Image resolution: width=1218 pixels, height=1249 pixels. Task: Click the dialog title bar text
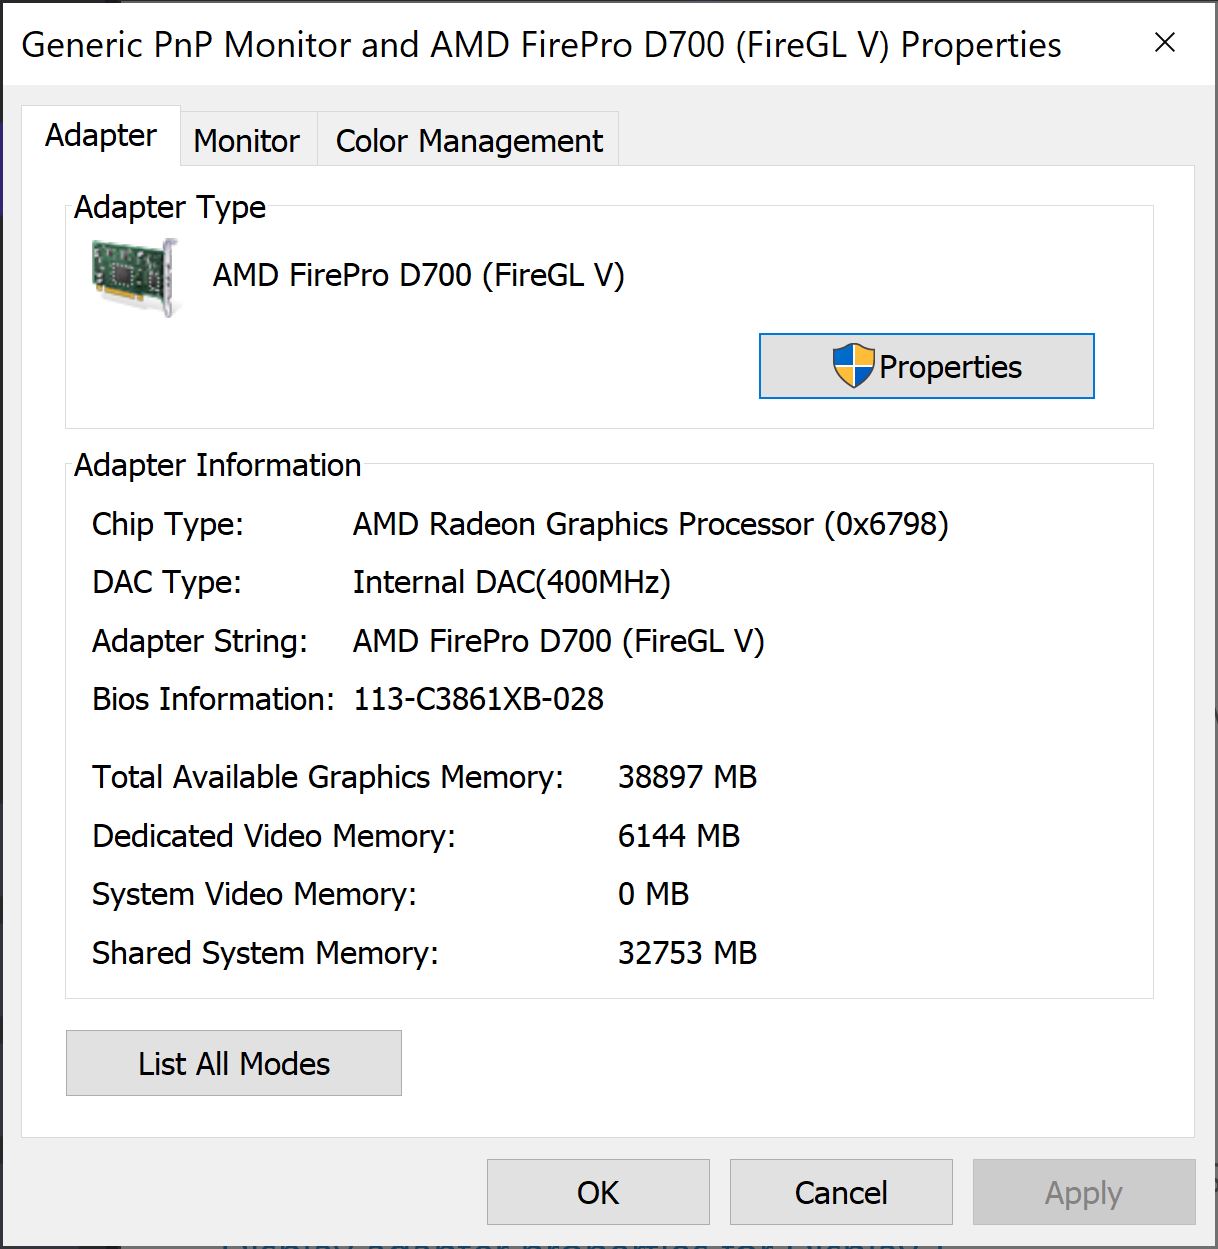pyautogui.click(x=541, y=45)
